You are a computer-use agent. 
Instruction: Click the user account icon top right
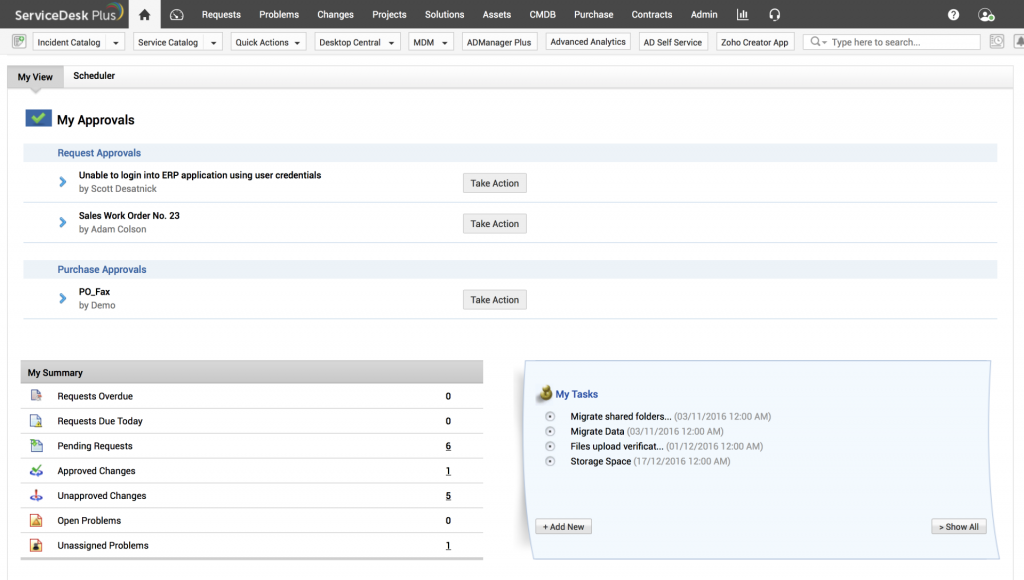pos(987,15)
